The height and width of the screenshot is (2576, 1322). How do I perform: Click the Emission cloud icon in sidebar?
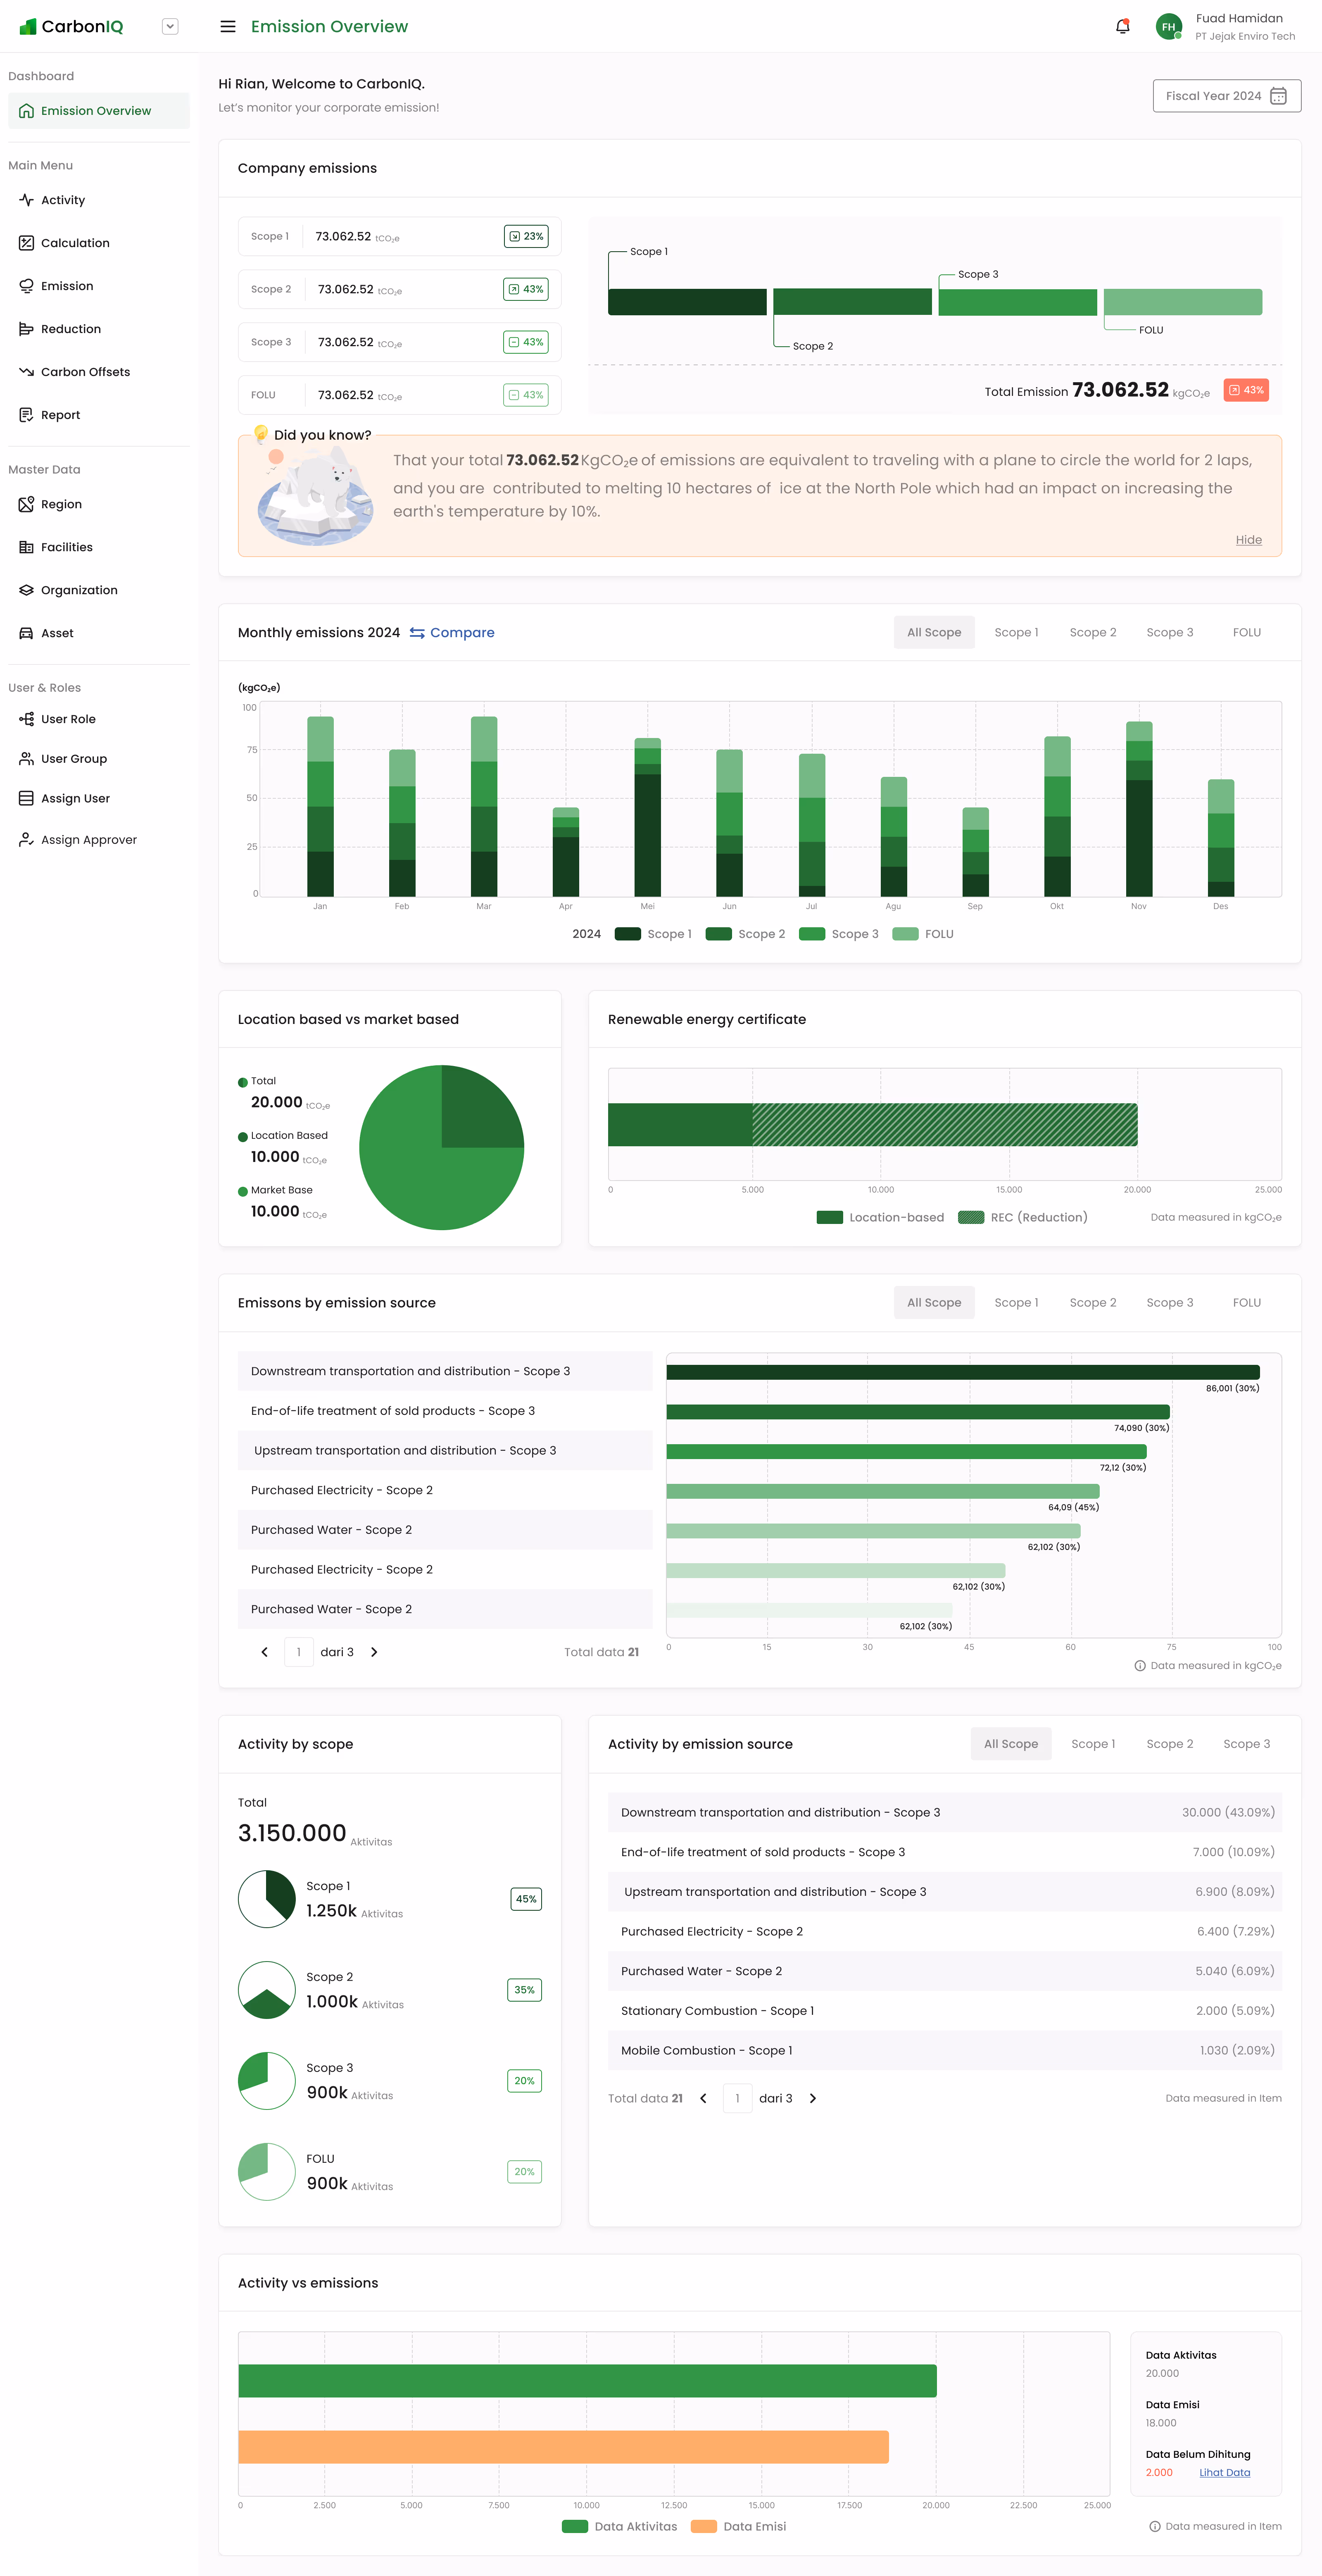pos(26,286)
